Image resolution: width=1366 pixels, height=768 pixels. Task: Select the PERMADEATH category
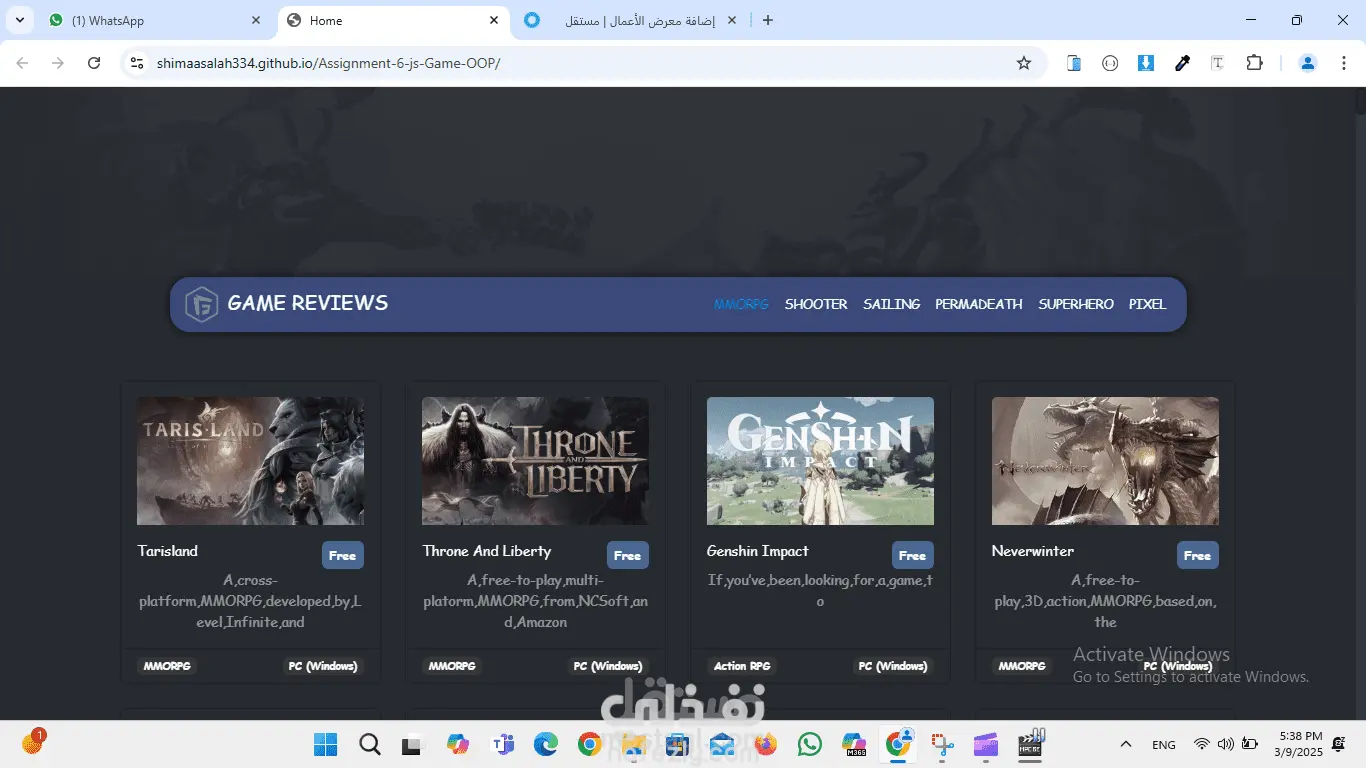click(979, 304)
